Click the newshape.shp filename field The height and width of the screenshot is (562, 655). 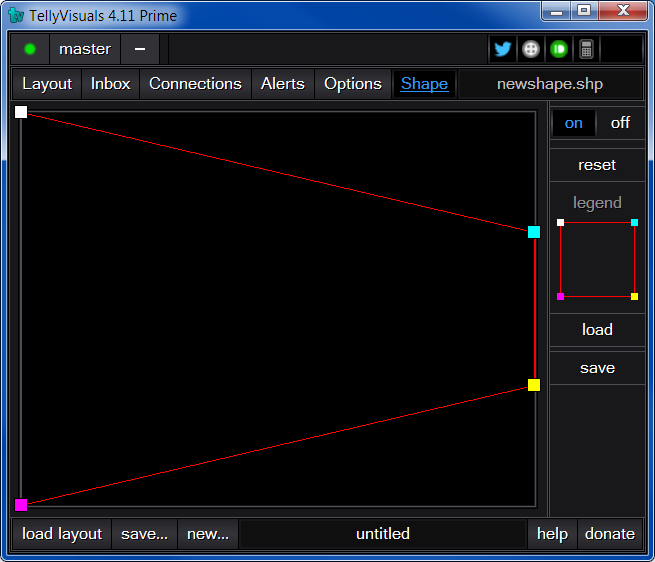pos(550,84)
